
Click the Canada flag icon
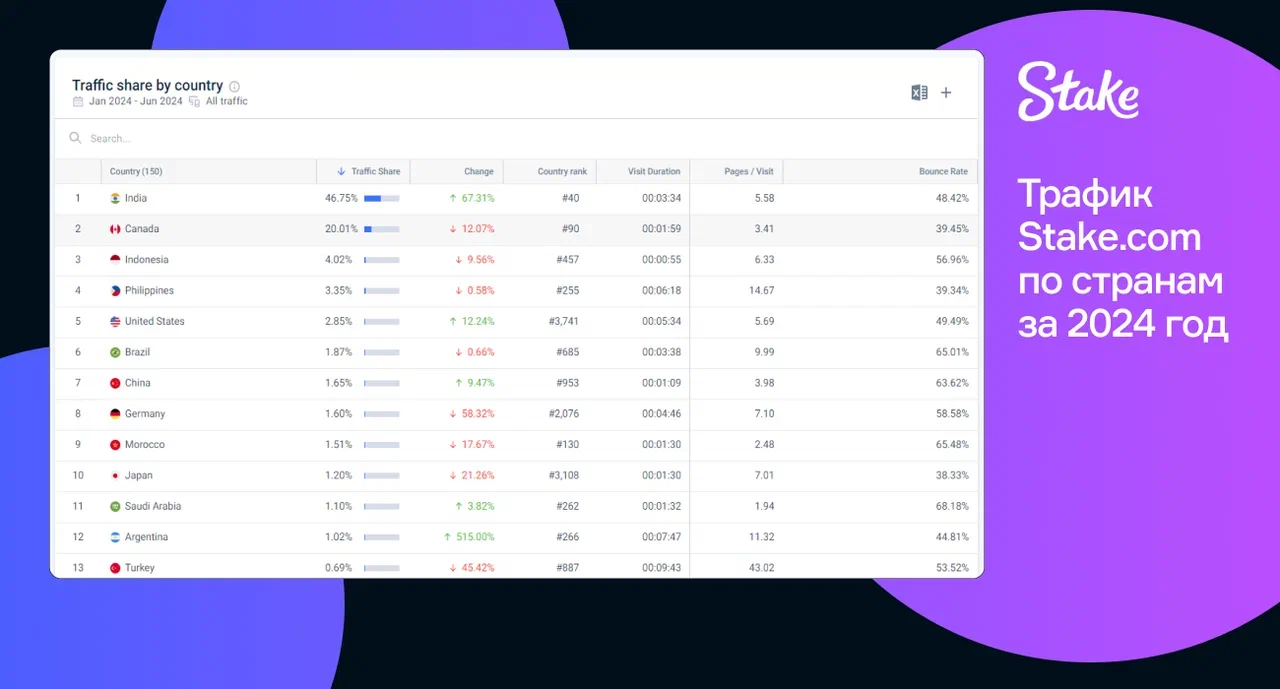pyautogui.click(x=115, y=229)
